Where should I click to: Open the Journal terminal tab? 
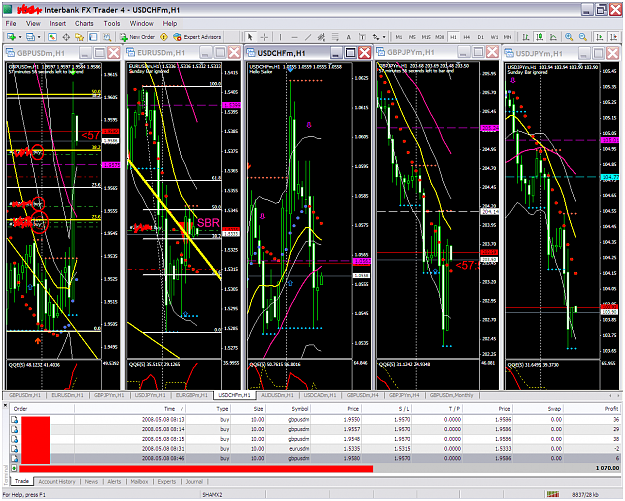[x=194, y=481]
